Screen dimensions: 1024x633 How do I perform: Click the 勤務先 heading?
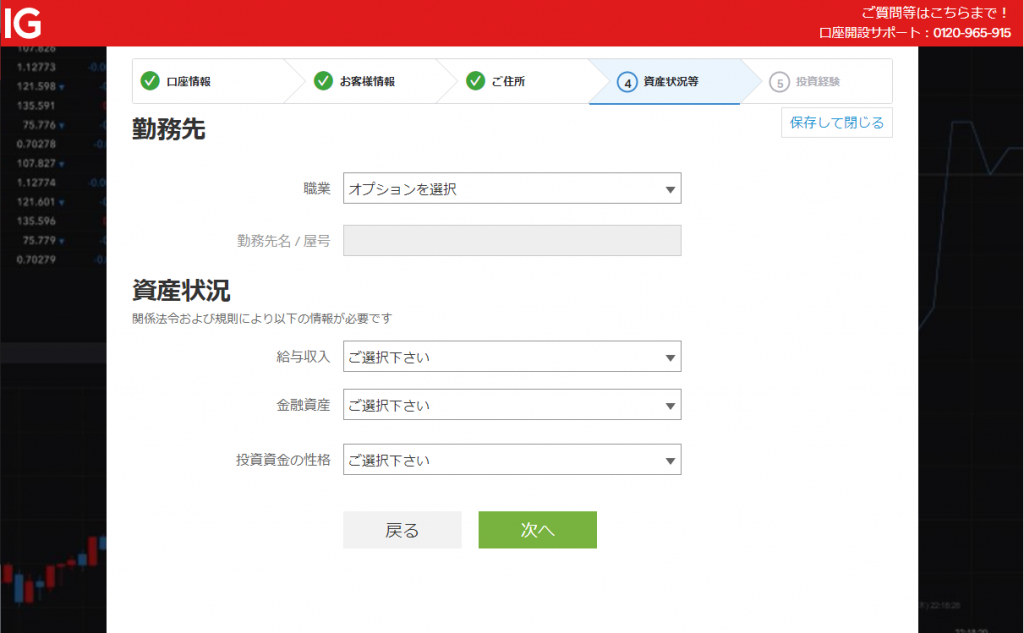(168, 129)
